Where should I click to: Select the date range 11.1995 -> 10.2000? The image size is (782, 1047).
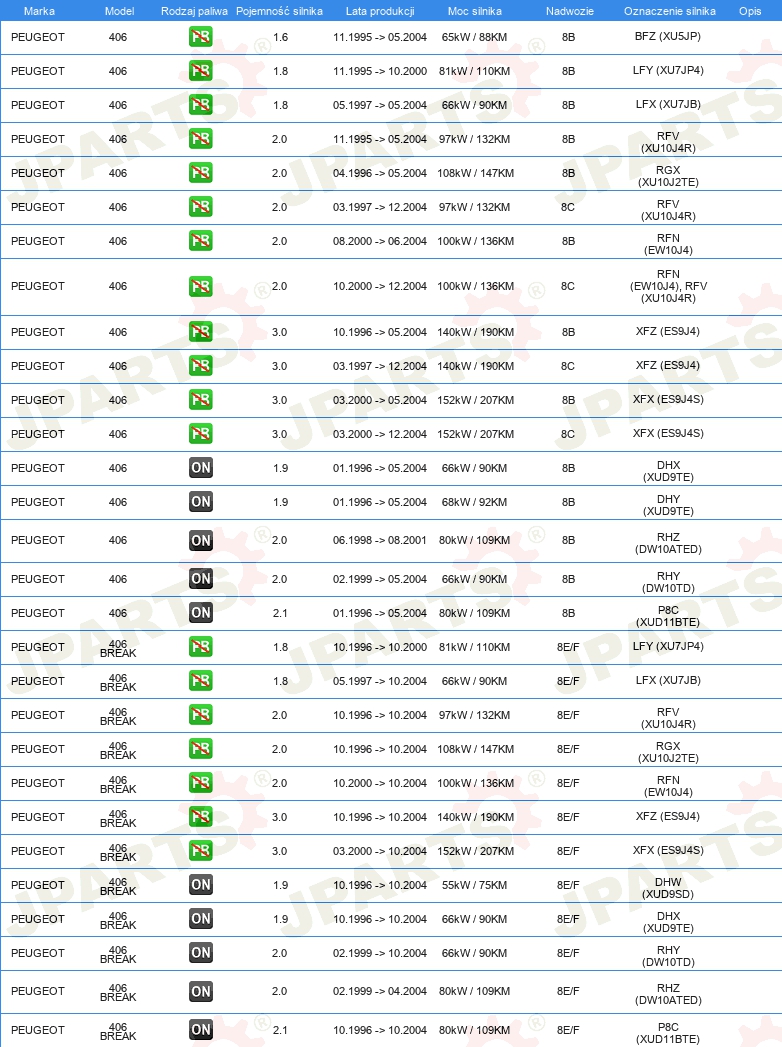point(380,71)
